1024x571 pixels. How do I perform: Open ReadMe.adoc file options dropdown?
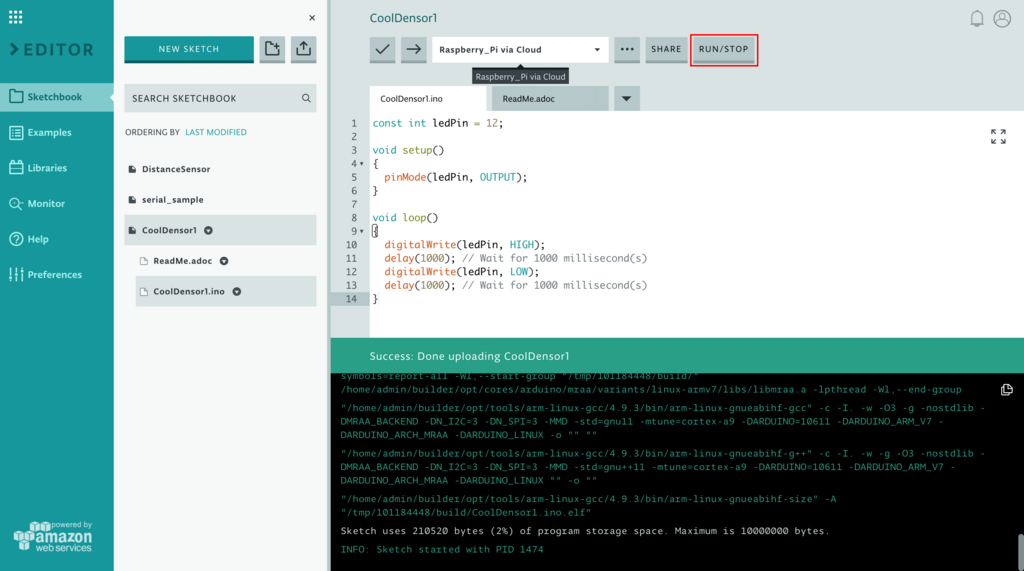pos(224,261)
